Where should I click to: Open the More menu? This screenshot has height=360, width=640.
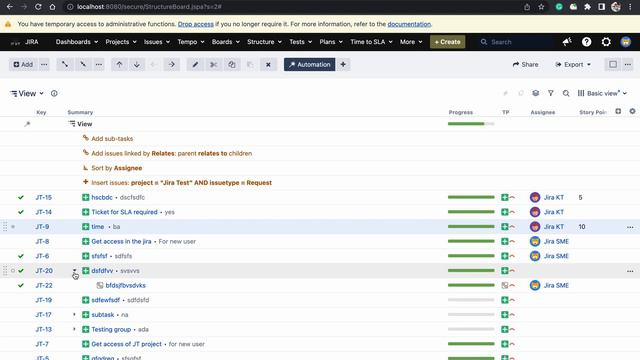click(x=411, y=42)
